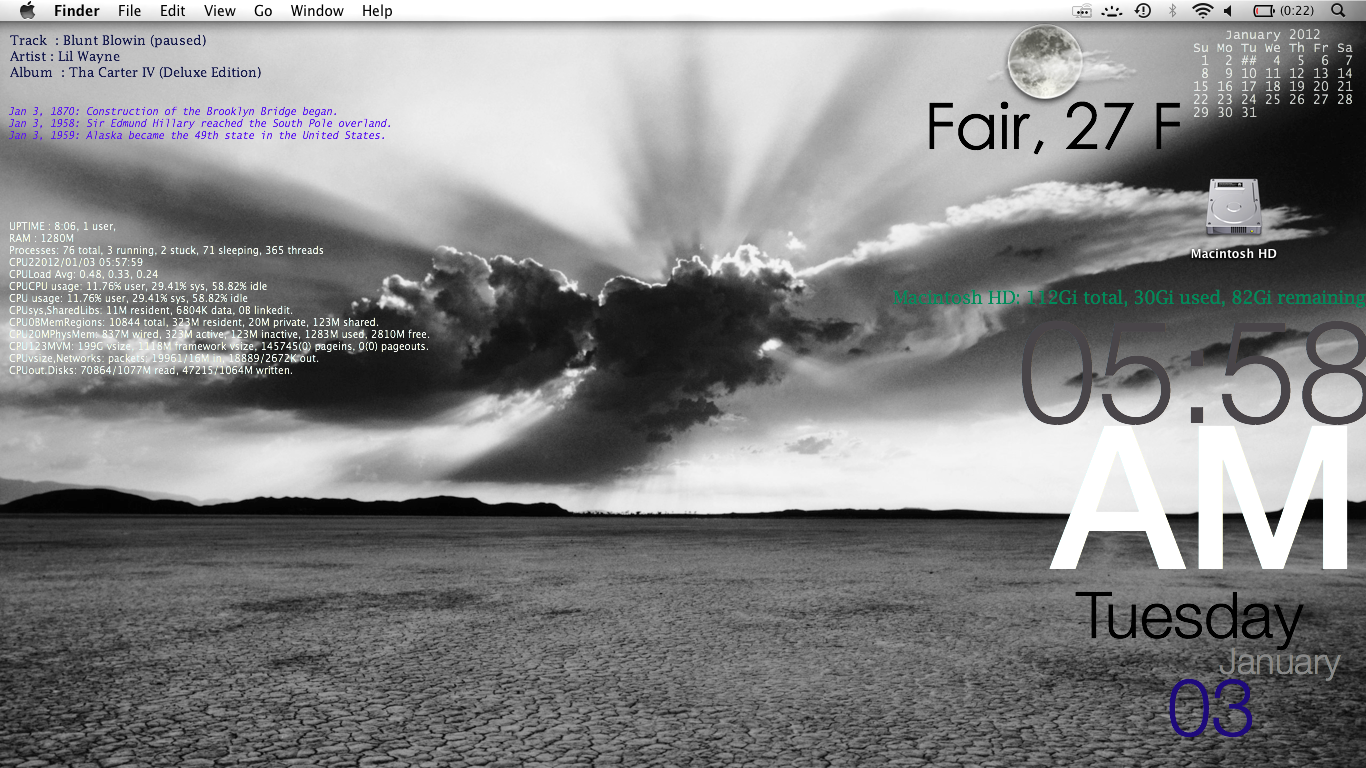Click the gray 'January' text under Tuesday

tap(1279, 663)
